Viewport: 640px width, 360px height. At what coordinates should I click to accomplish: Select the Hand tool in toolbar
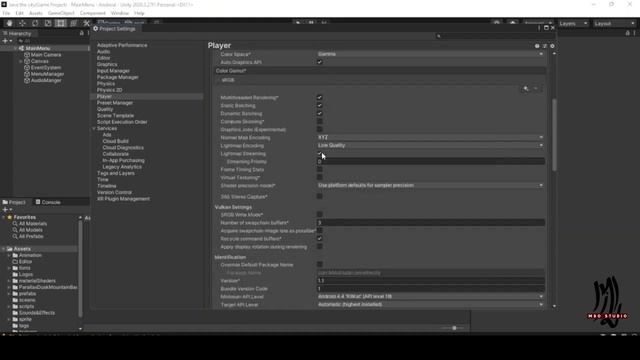(9, 23)
